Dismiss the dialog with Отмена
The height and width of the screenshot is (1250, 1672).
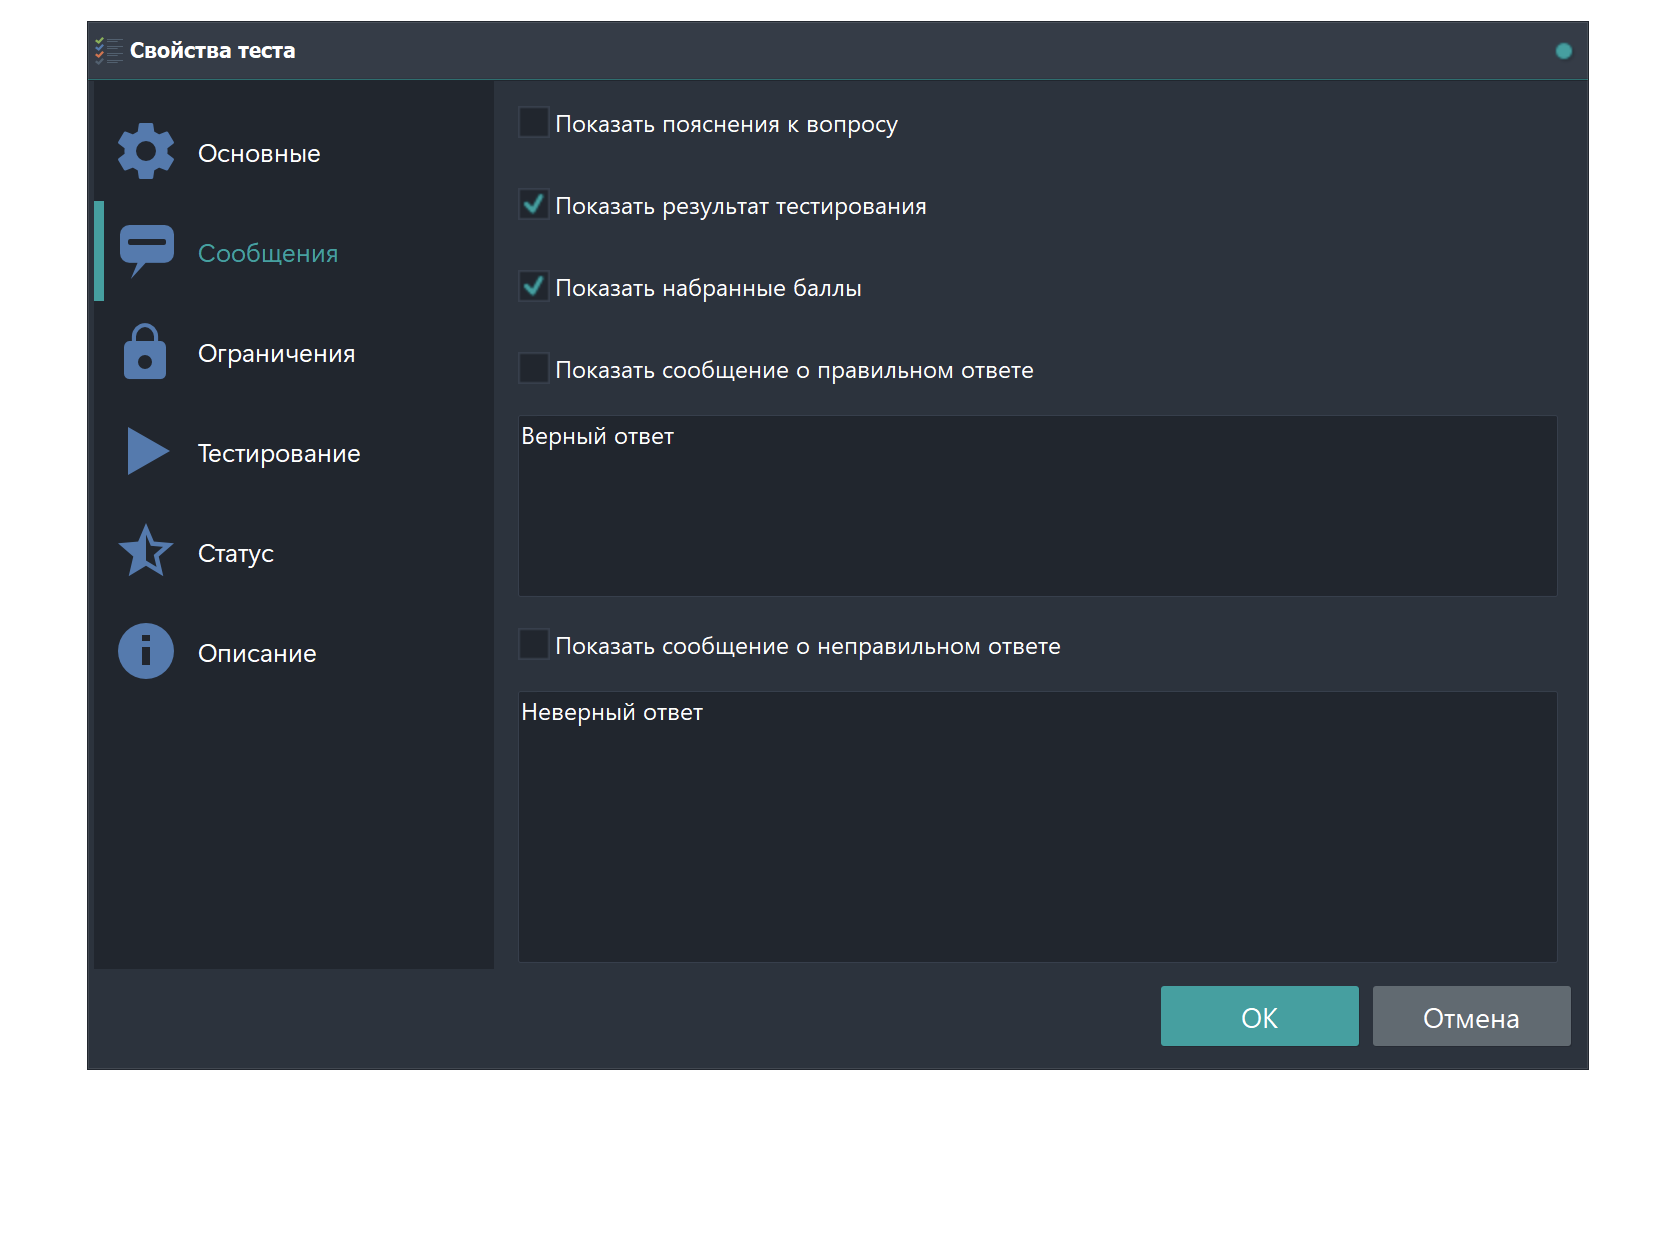click(x=1471, y=1016)
